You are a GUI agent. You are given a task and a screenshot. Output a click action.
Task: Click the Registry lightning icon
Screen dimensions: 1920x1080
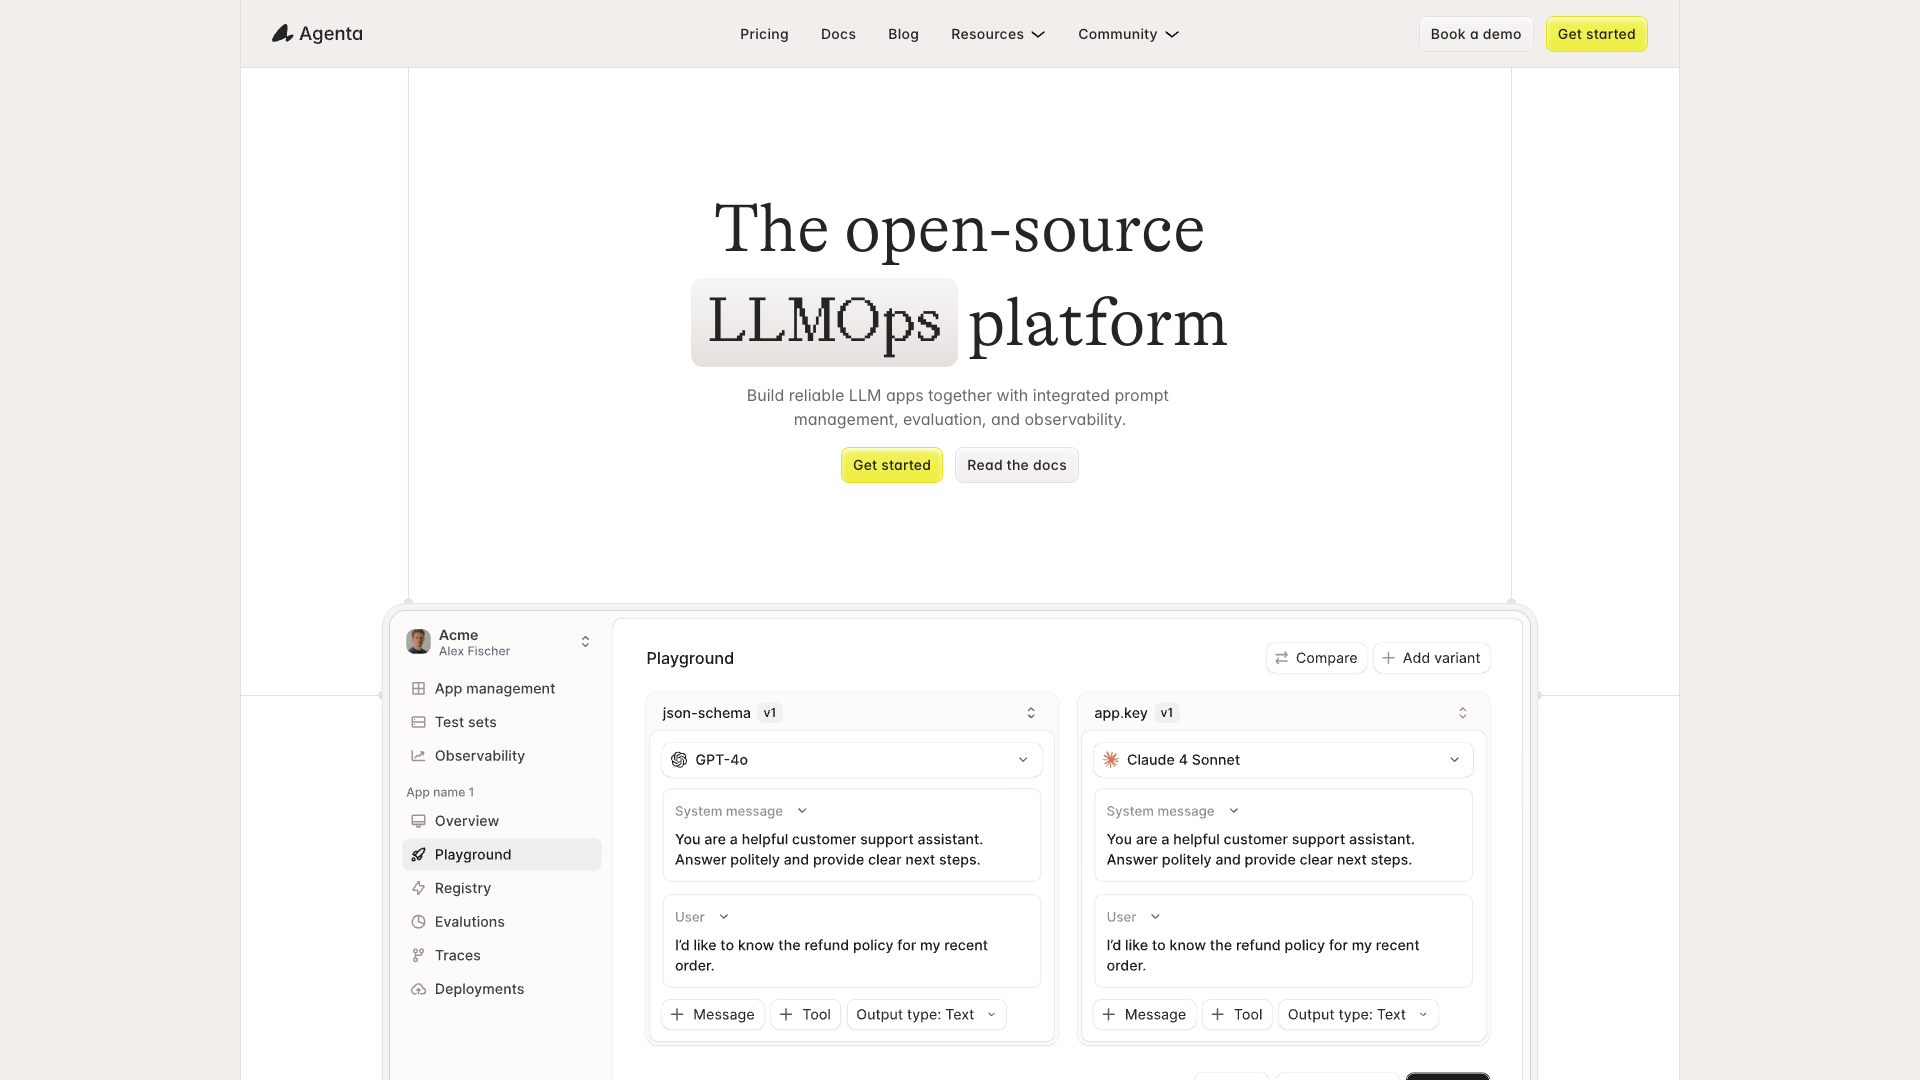coord(418,888)
